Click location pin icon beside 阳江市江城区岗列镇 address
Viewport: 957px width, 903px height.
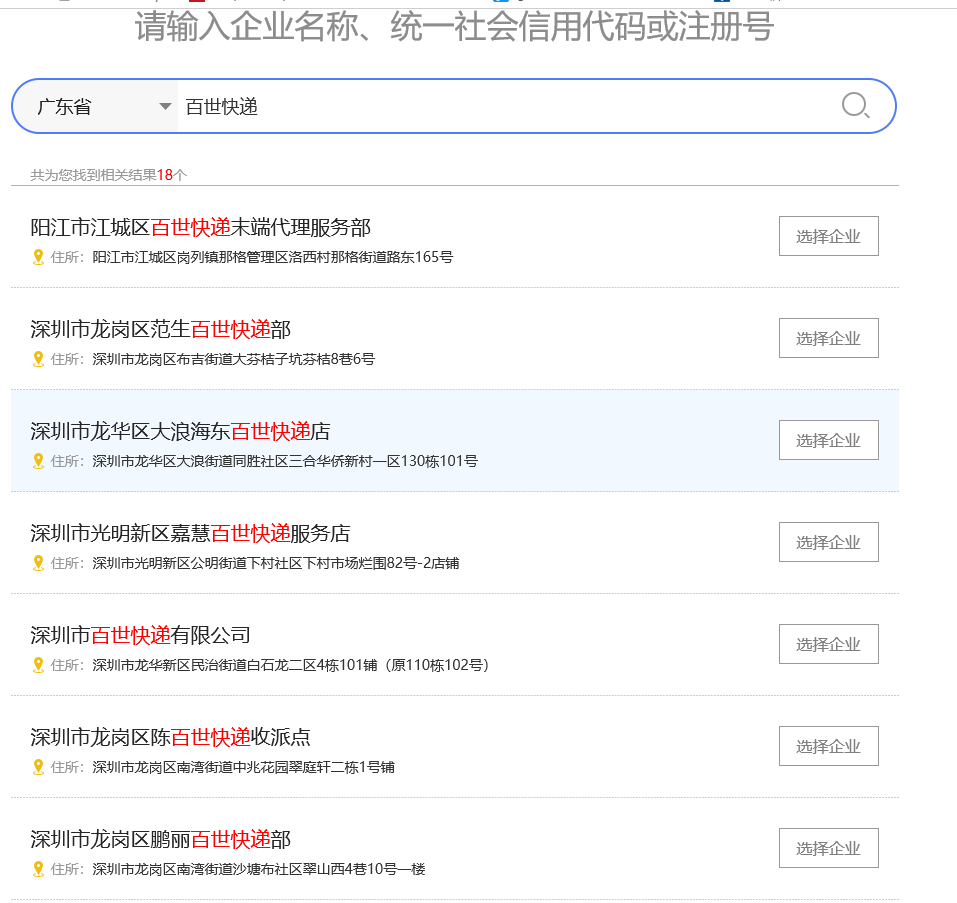pyautogui.click(x=38, y=257)
